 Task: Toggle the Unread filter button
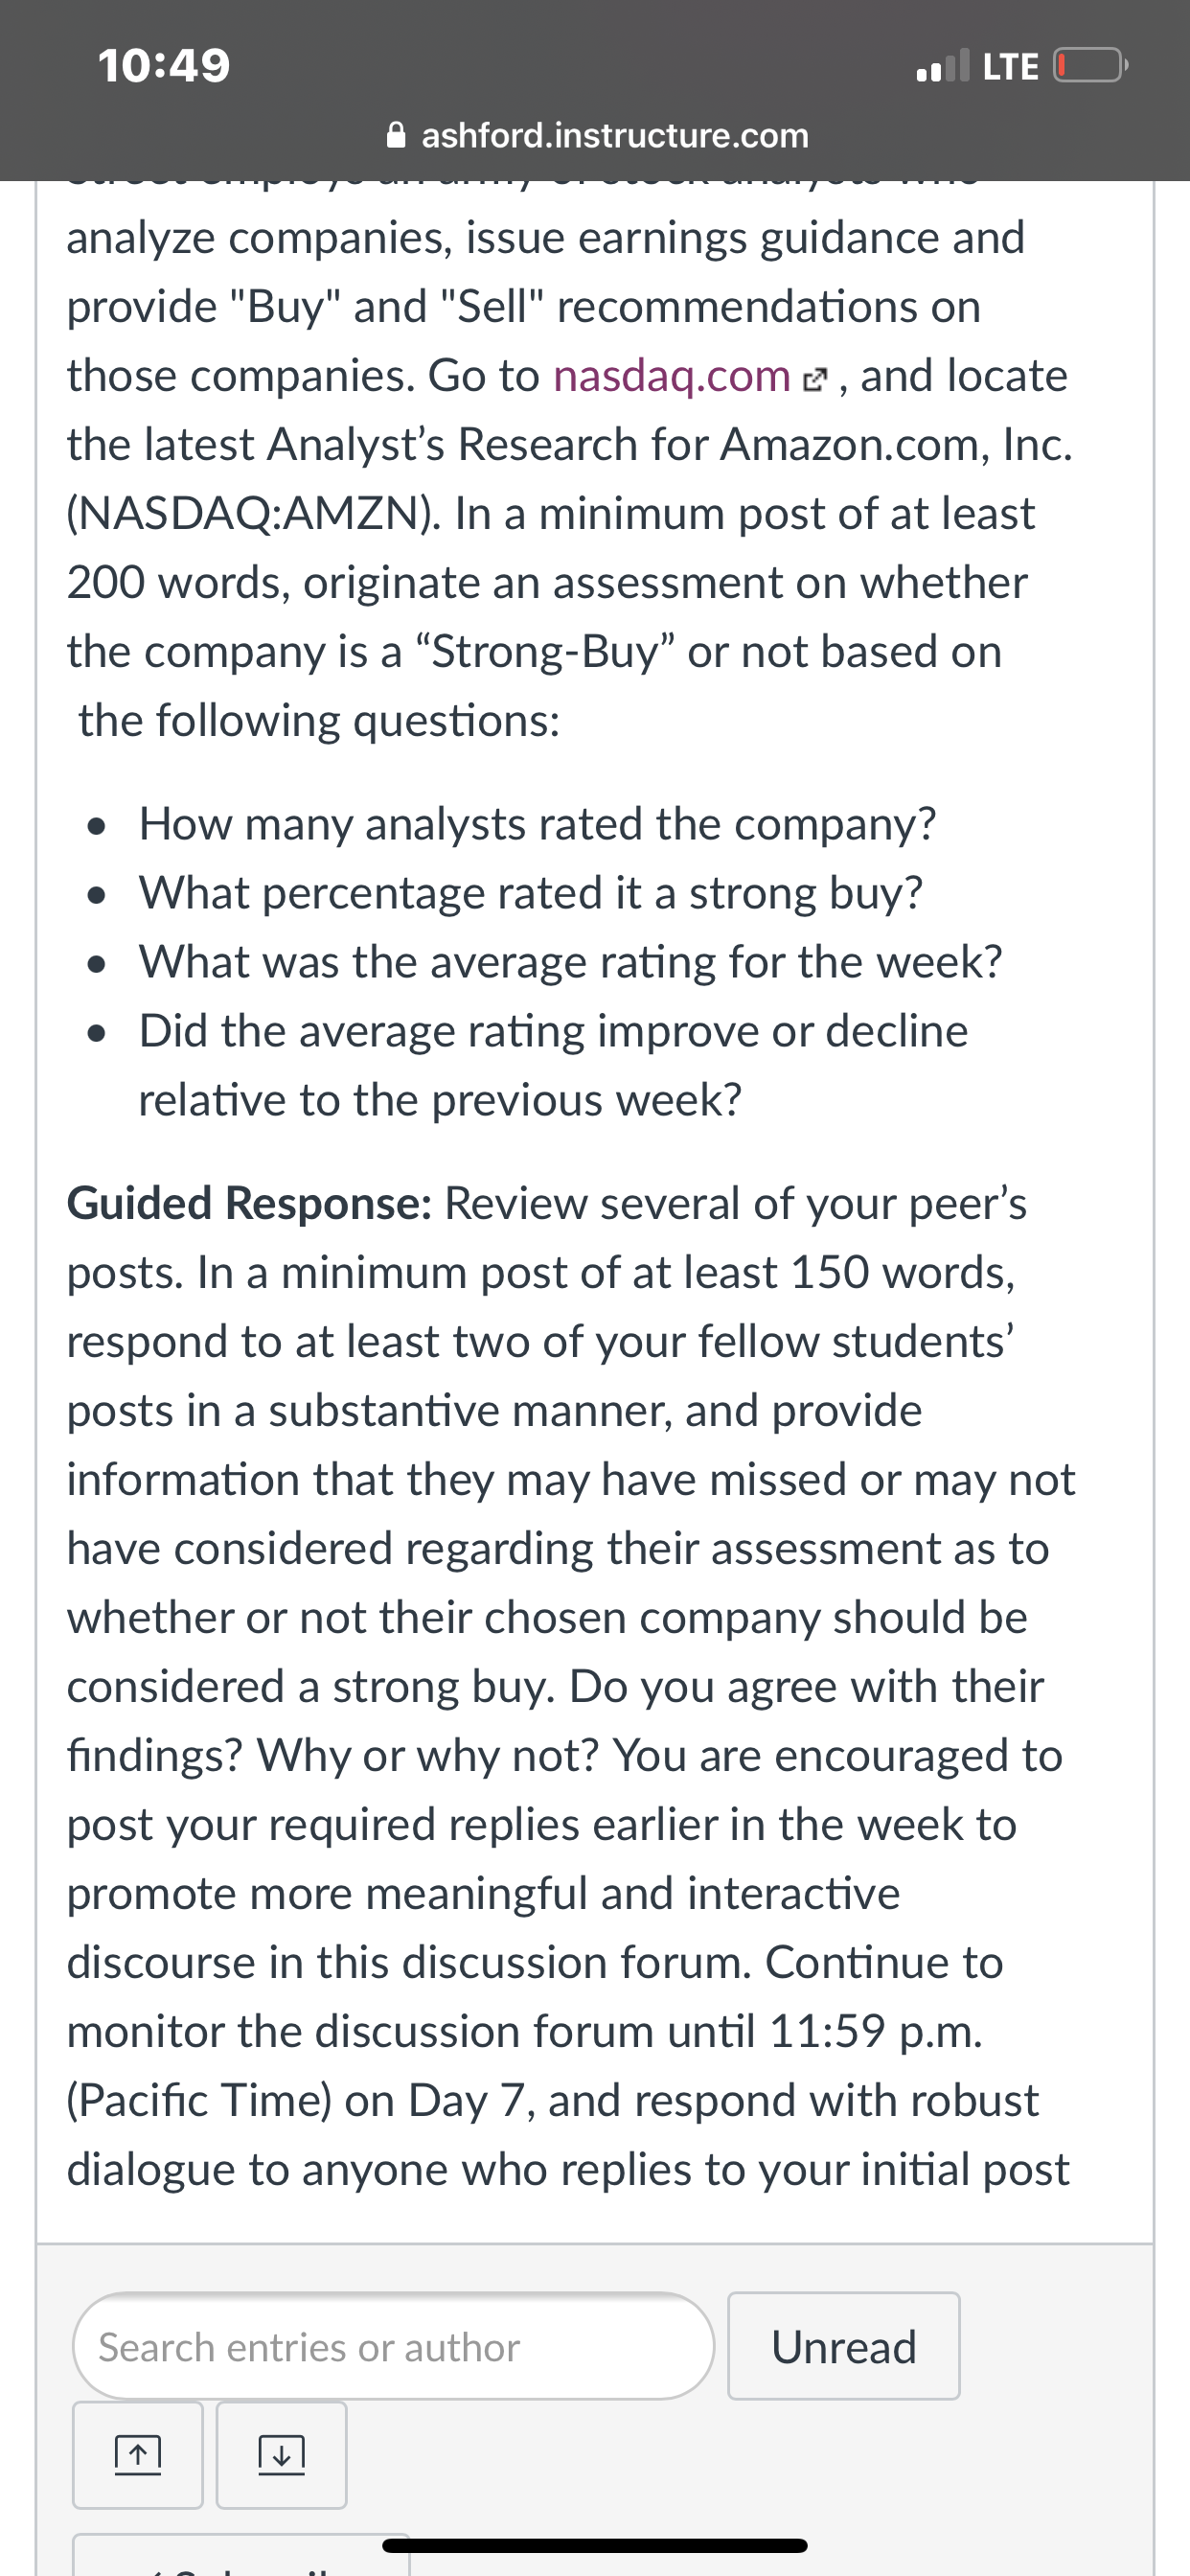844,2346
